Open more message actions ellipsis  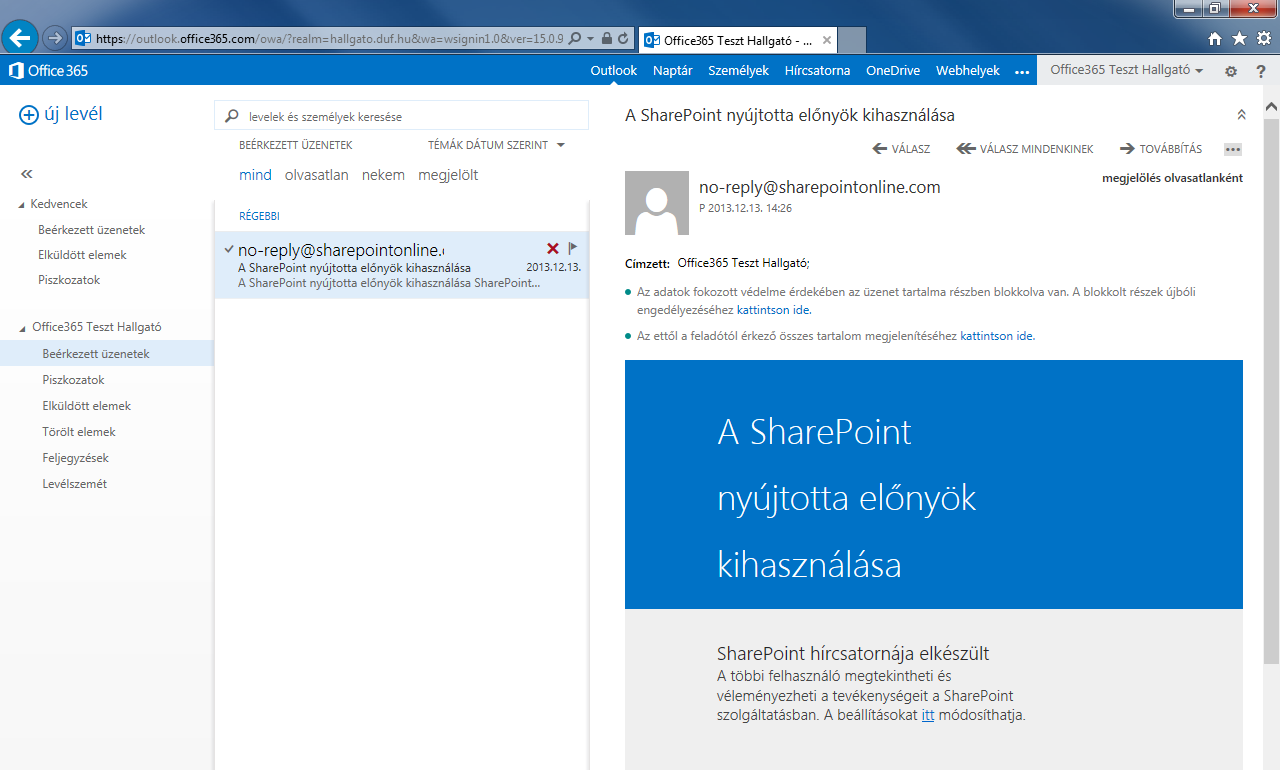pos(1232,149)
